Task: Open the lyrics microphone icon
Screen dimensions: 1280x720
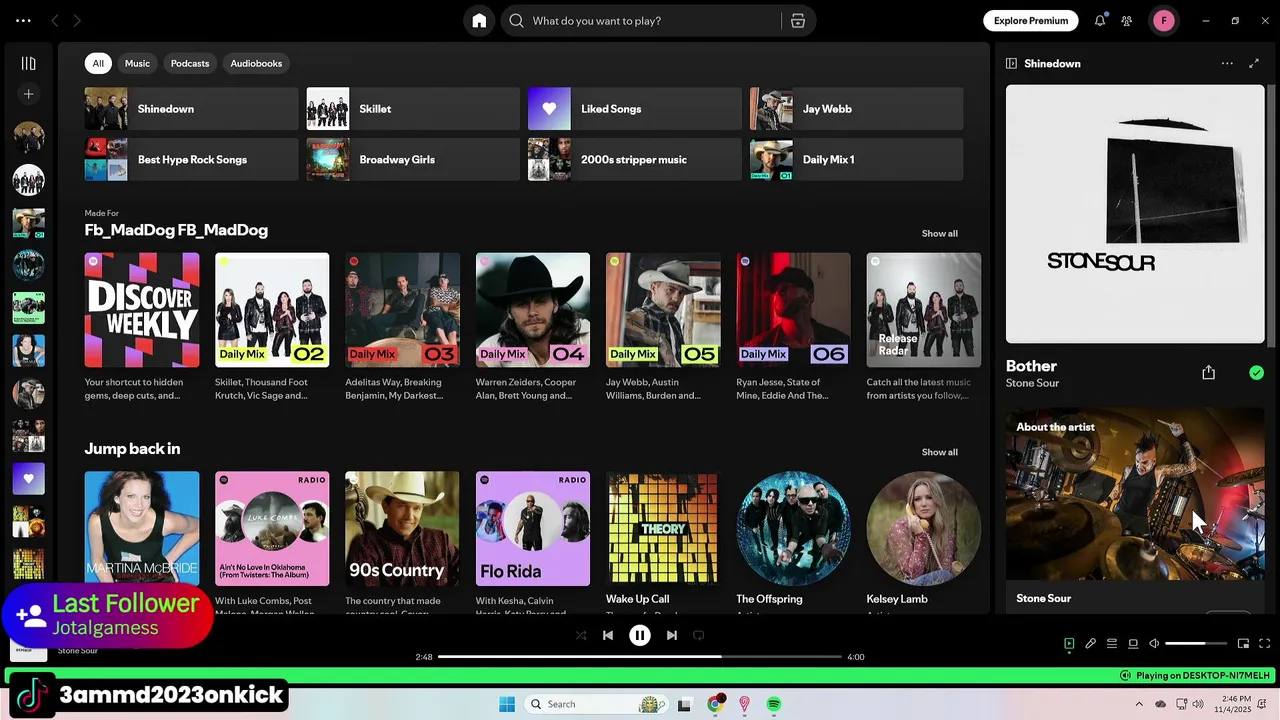Action: tap(1091, 644)
